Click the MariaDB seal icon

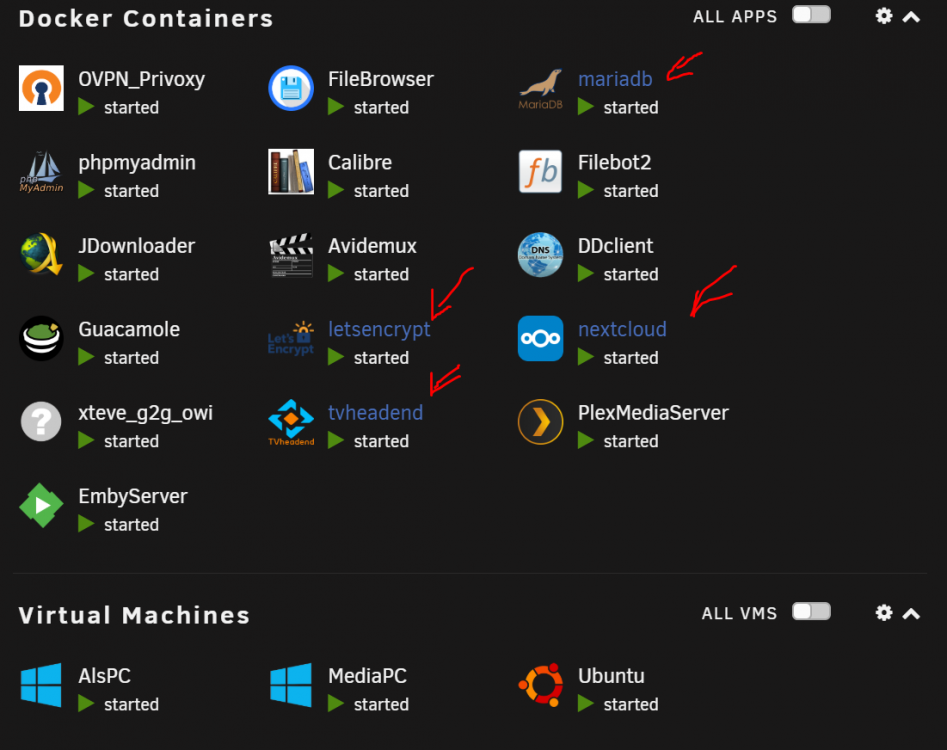[x=541, y=89]
